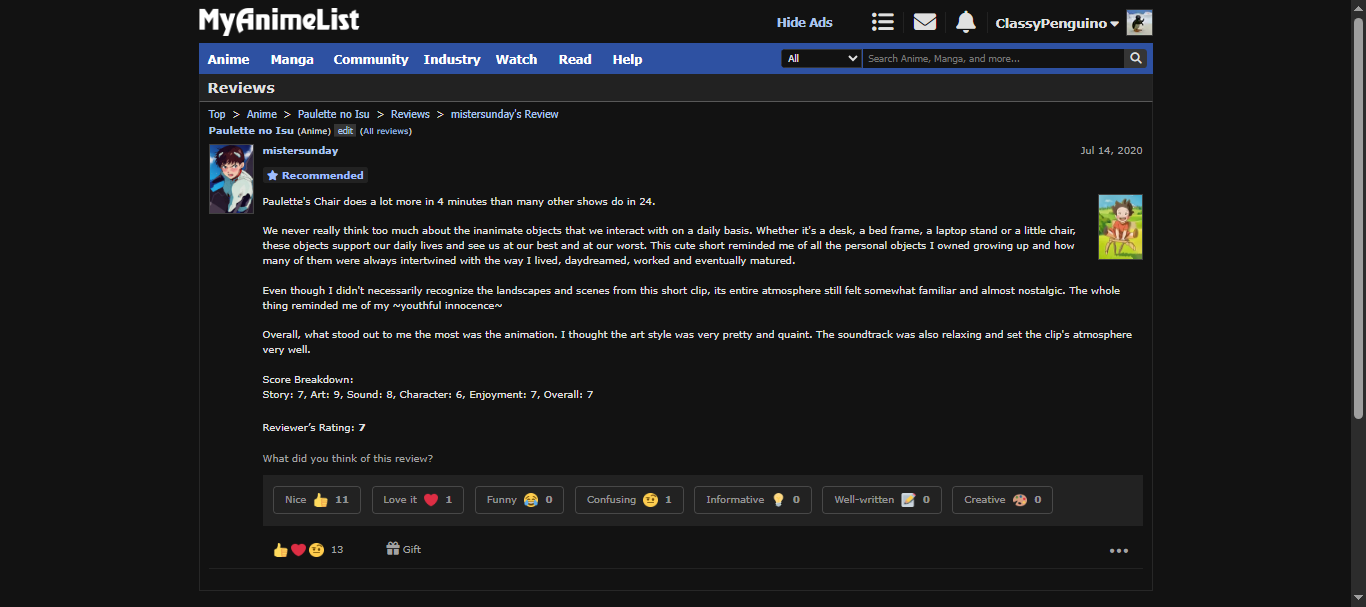
Task: Open the Manga menu
Action: [292, 59]
